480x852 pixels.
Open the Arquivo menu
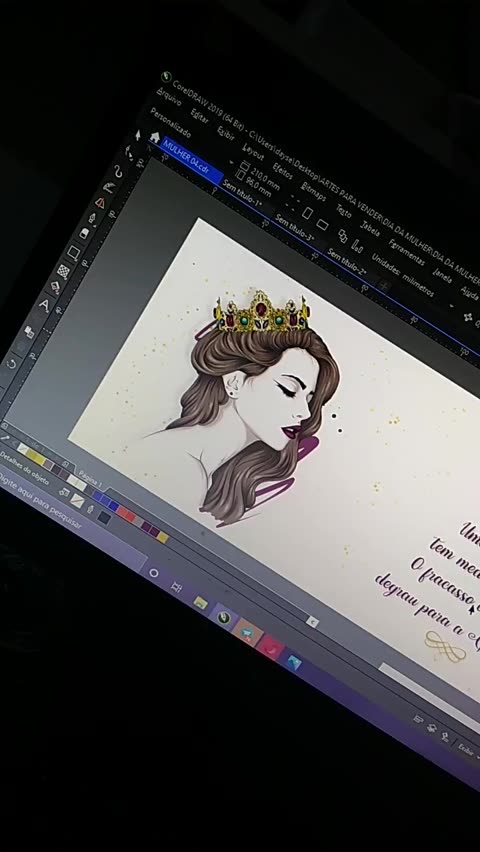coord(169,98)
